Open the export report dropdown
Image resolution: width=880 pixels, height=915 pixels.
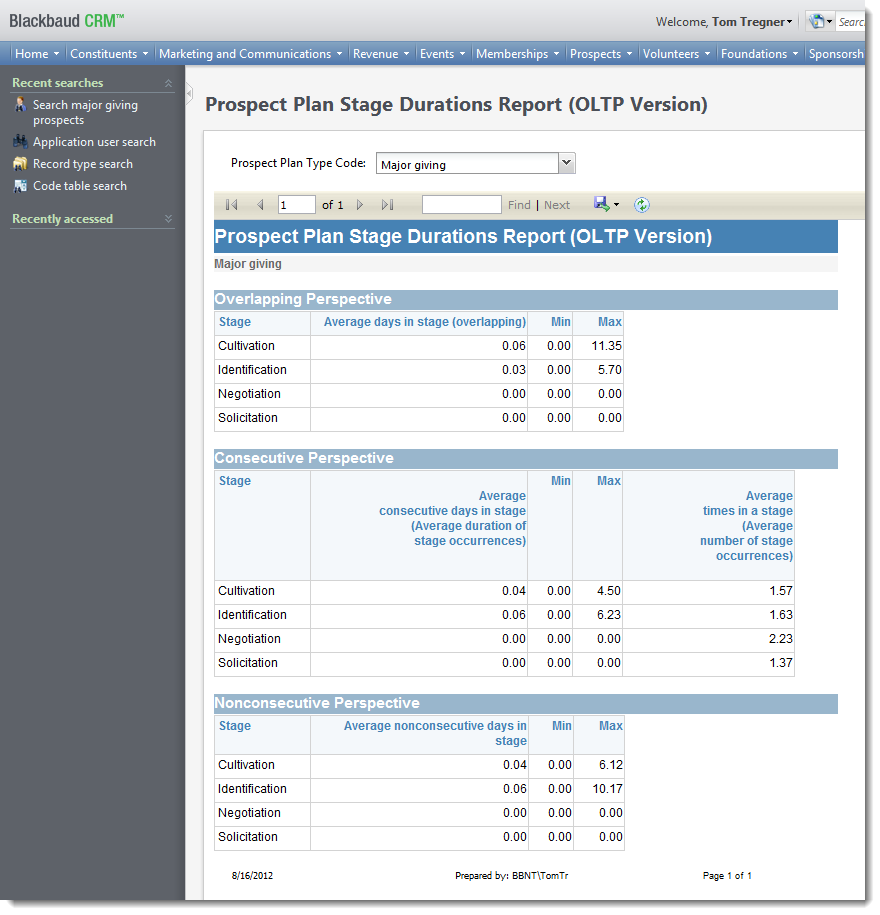click(x=607, y=204)
